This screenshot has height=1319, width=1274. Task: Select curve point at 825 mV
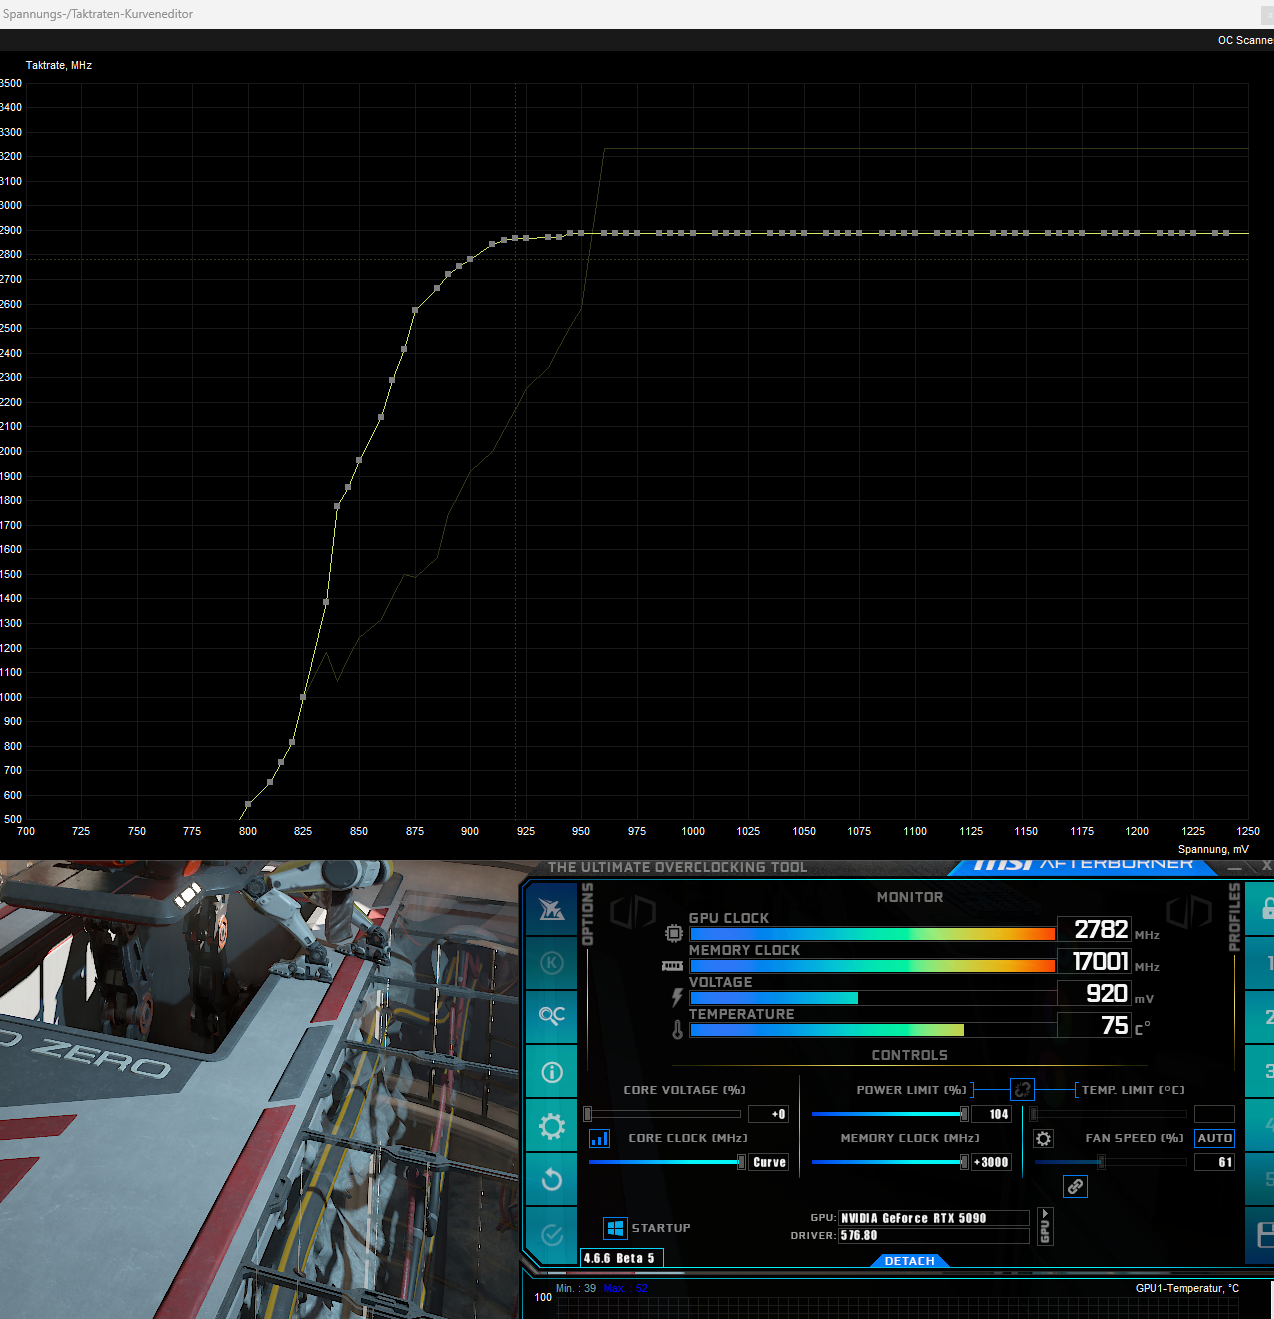tap(303, 697)
